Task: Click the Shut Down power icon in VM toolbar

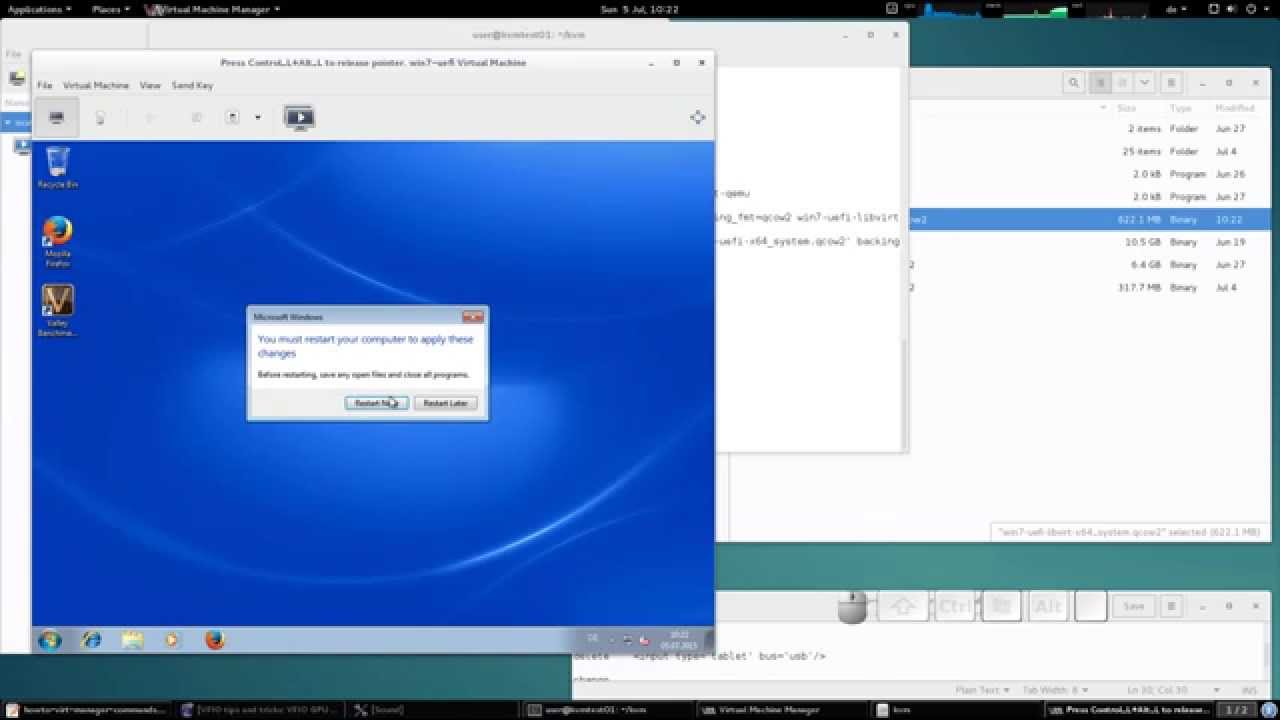Action: (x=232, y=118)
